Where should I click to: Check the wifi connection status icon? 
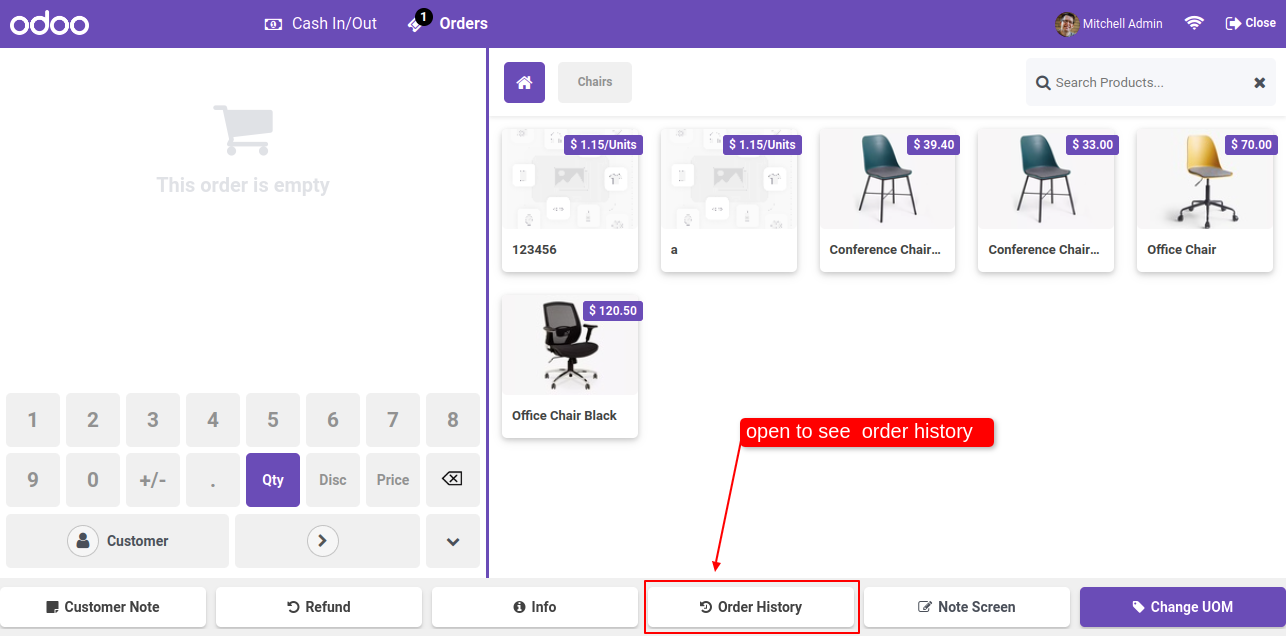click(x=1194, y=23)
